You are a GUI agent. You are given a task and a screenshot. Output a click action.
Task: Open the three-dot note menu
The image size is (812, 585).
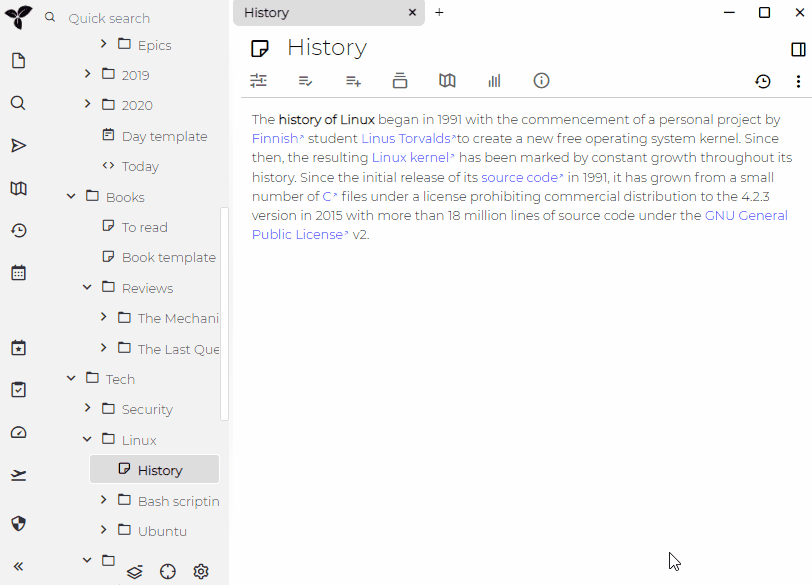tap(796, 80)
